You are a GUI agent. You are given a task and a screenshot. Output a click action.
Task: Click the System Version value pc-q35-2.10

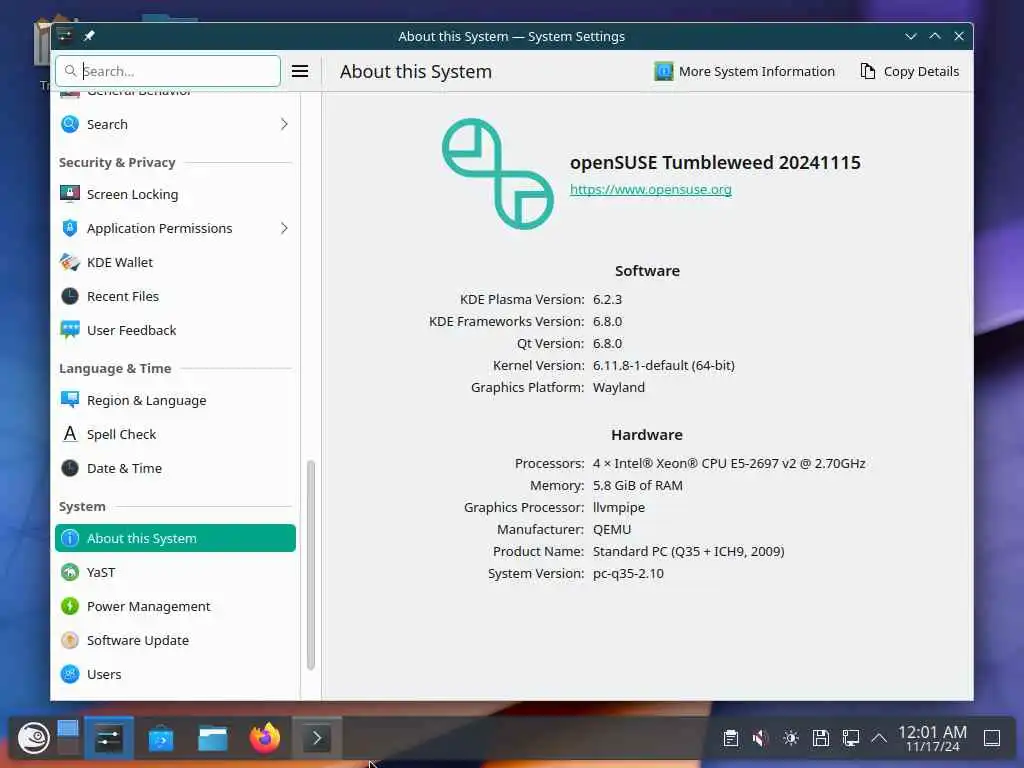tap(628, 573)
